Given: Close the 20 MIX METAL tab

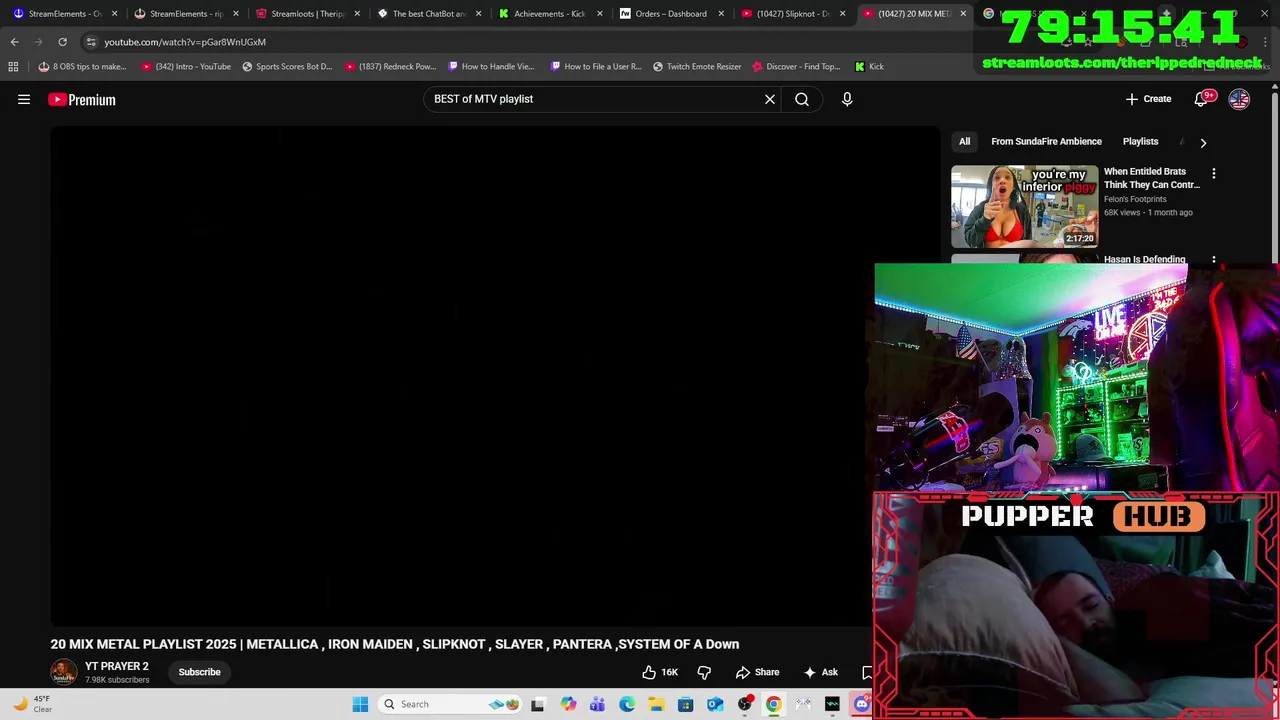Looking at the screenshot, I should 963,14.
